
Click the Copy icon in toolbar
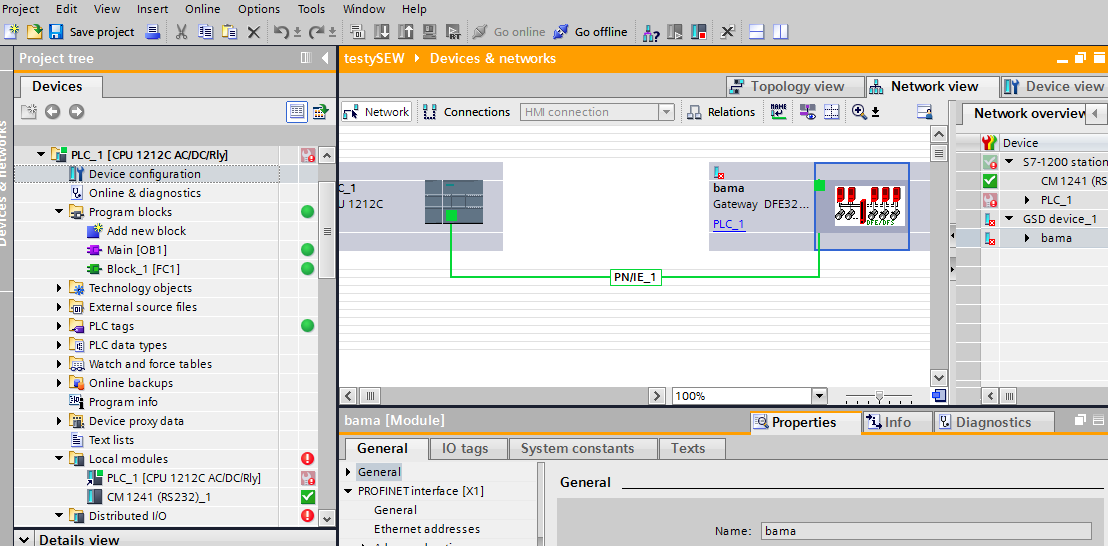(x=206, y=32)
